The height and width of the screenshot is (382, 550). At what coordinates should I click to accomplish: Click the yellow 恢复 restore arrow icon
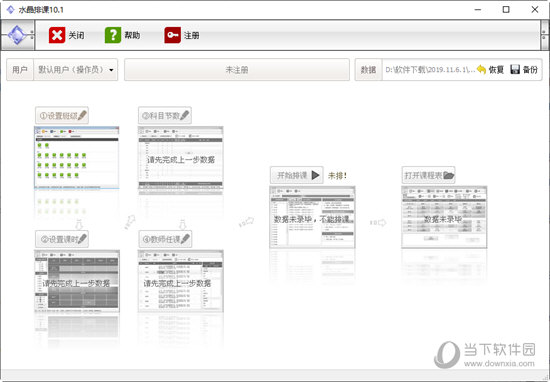[481, 69]
